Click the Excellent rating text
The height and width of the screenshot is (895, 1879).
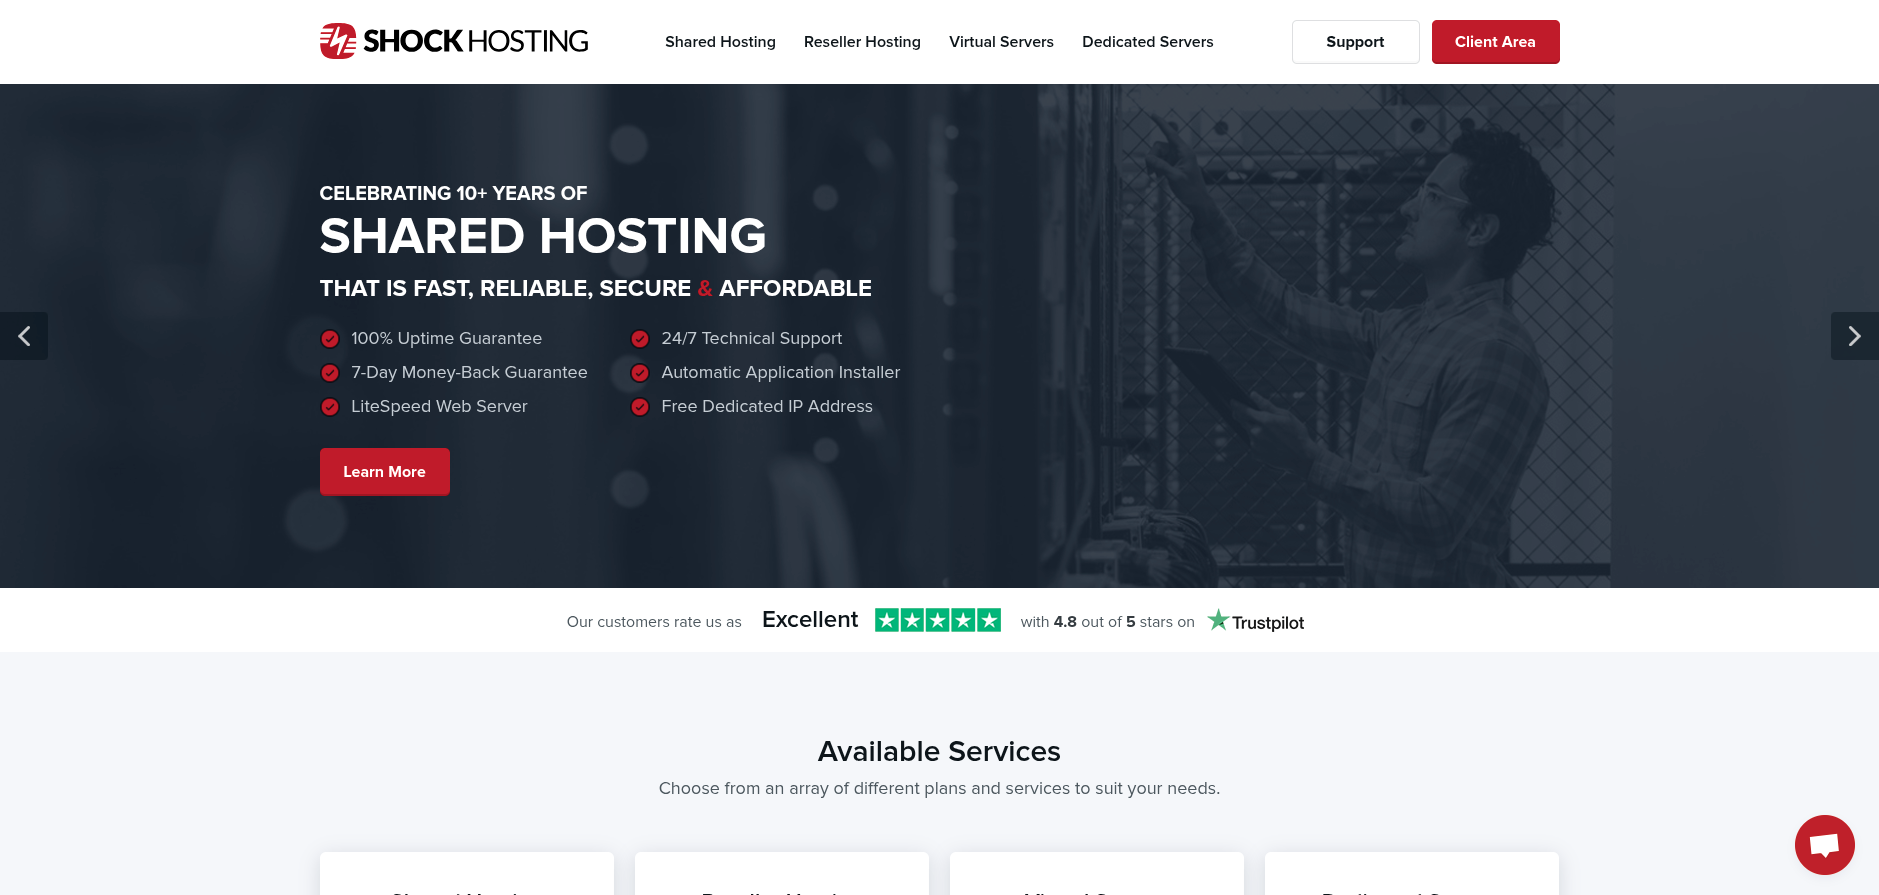coord(810,620)
